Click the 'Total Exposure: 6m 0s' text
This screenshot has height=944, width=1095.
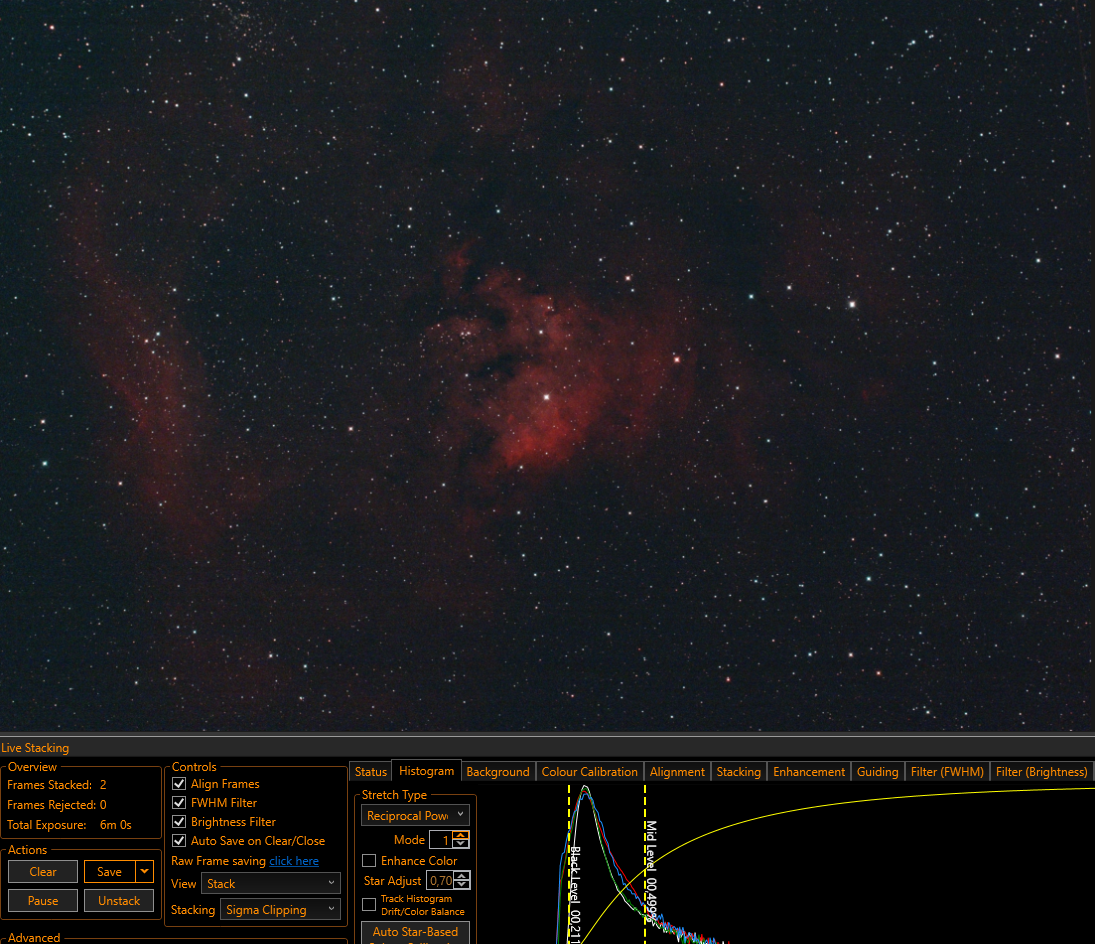[x=69, y=825]
